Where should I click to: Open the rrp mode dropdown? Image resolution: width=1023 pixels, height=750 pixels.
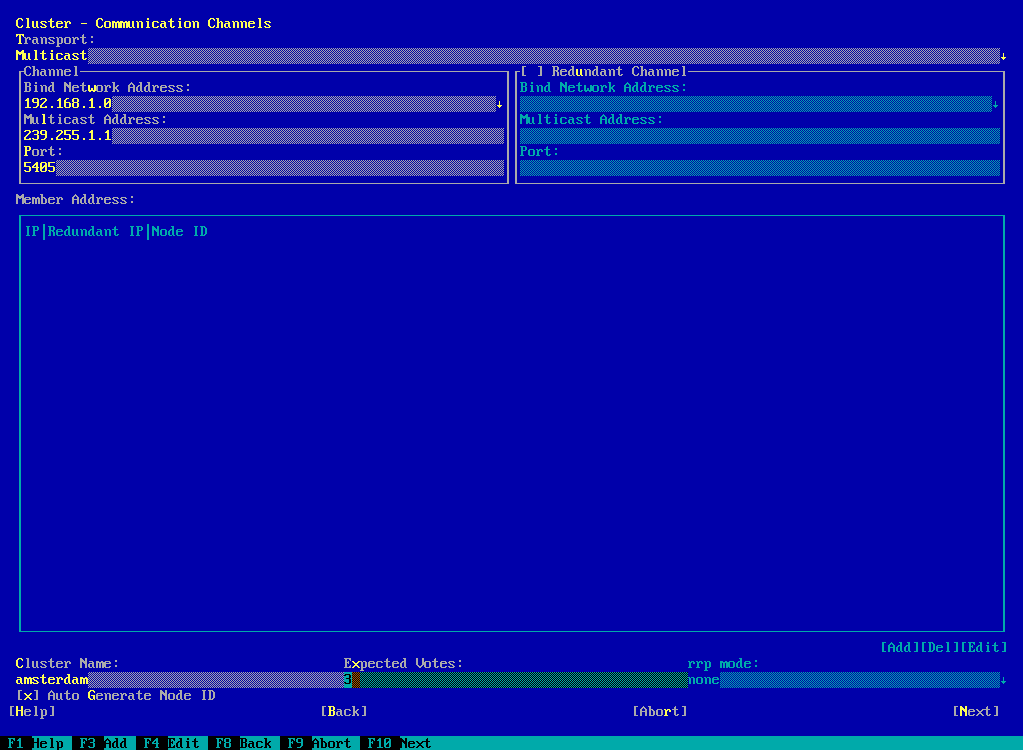(x=1003, y=680)
